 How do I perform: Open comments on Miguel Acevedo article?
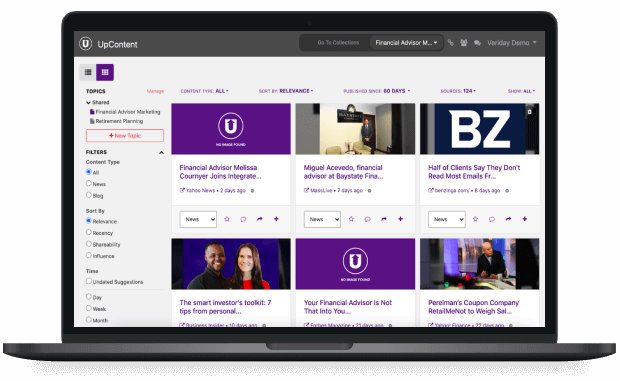368,219
